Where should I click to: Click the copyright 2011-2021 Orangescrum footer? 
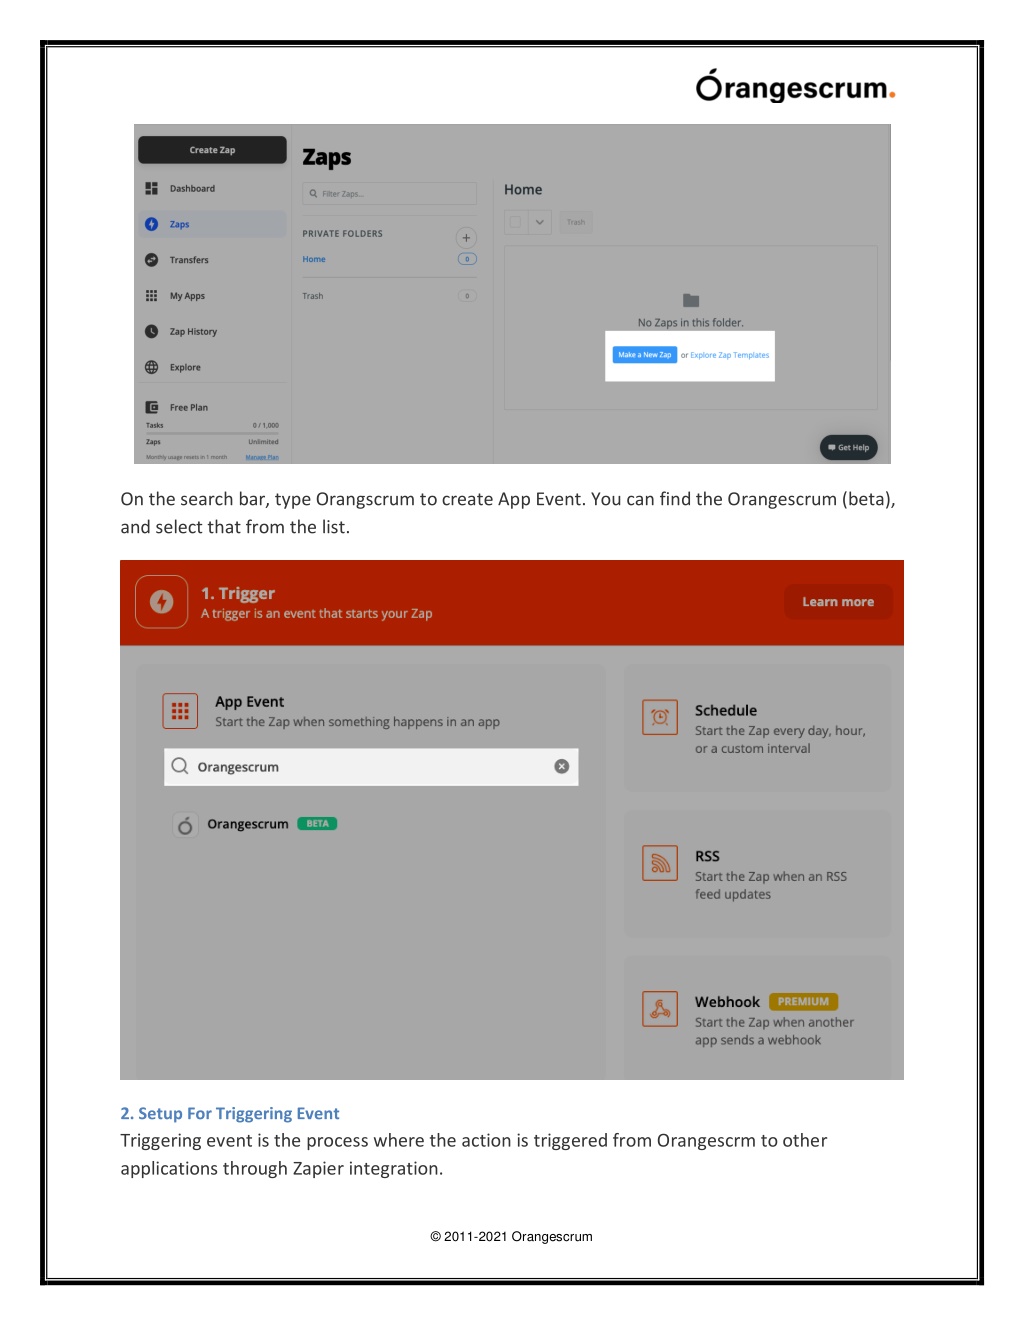click(x=511, y=1237)
